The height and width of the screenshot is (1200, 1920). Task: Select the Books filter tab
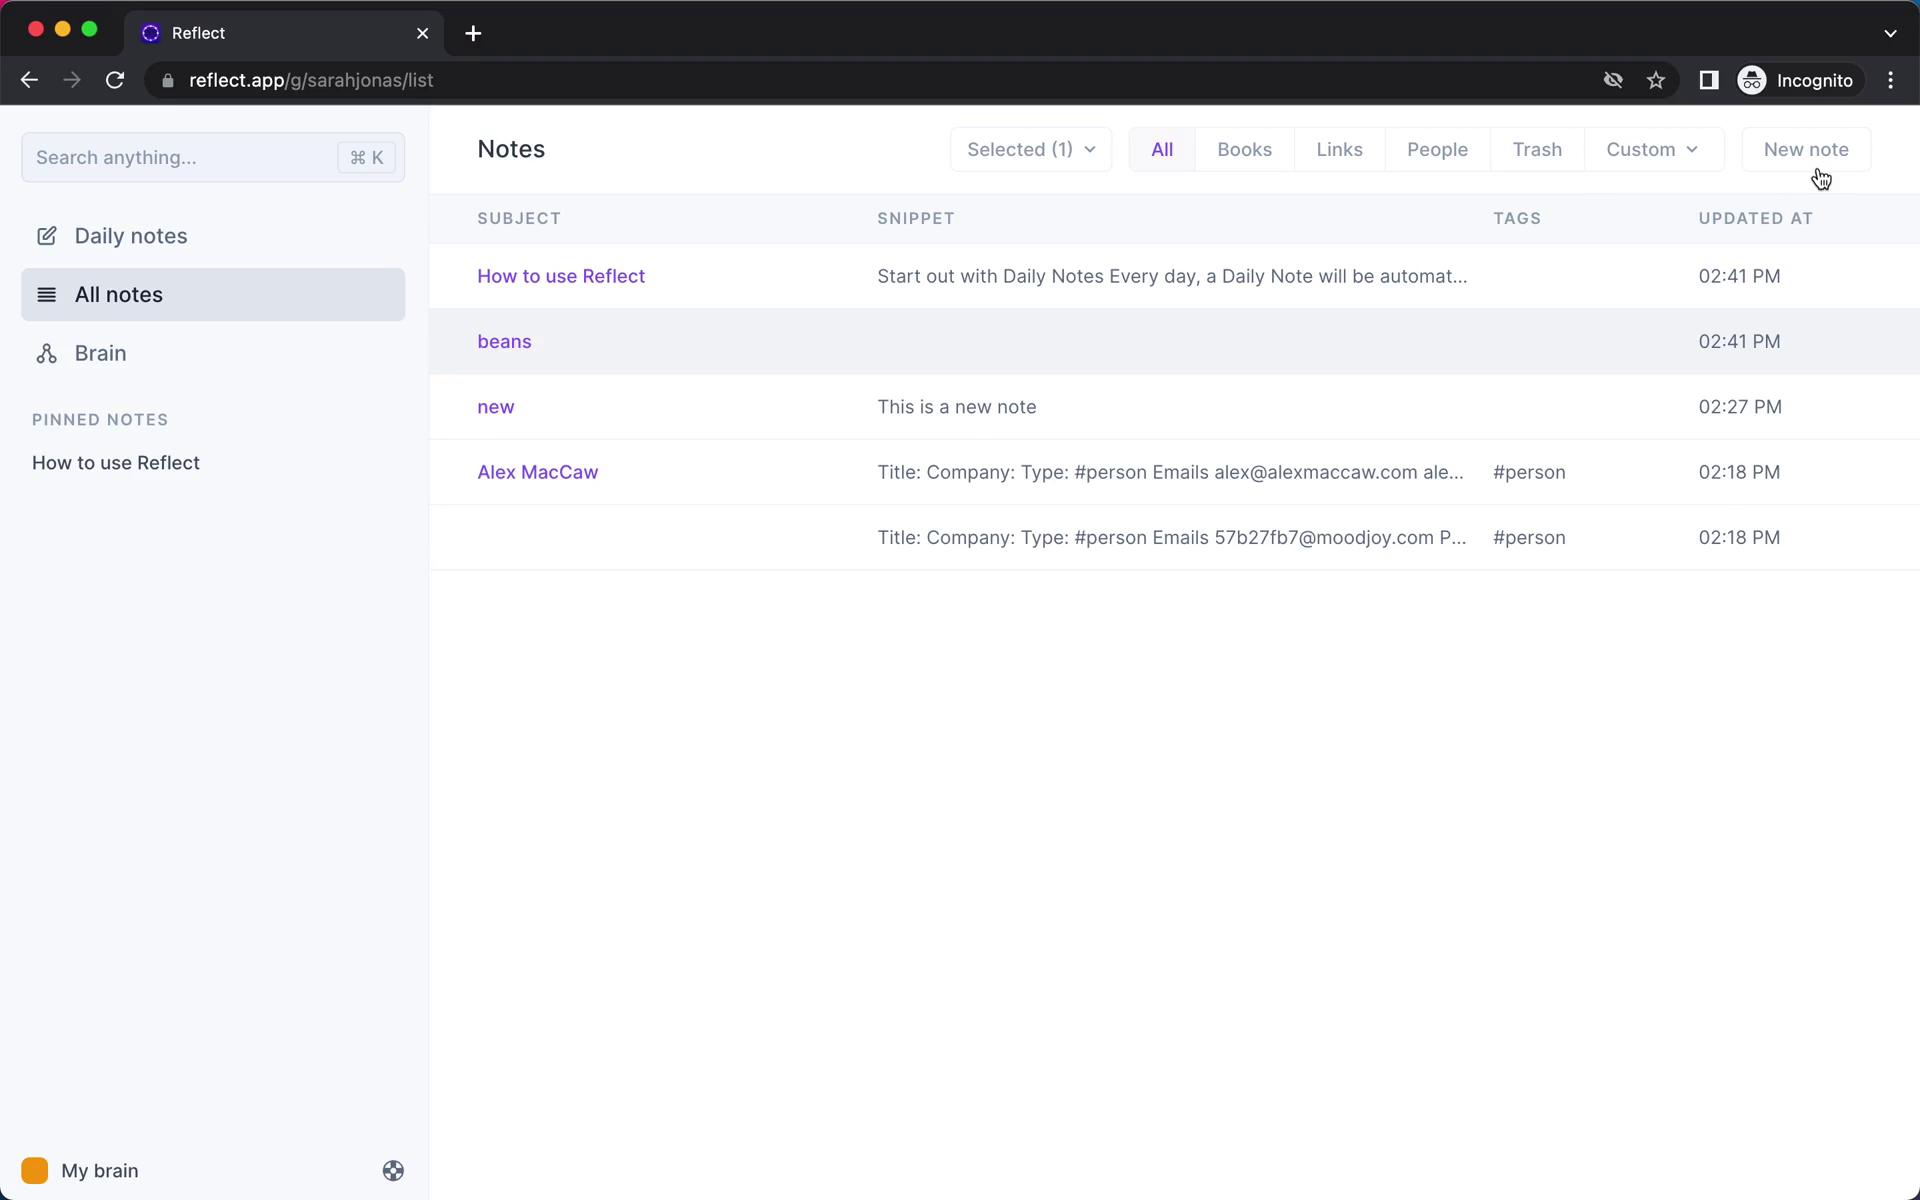[1244, 149]
